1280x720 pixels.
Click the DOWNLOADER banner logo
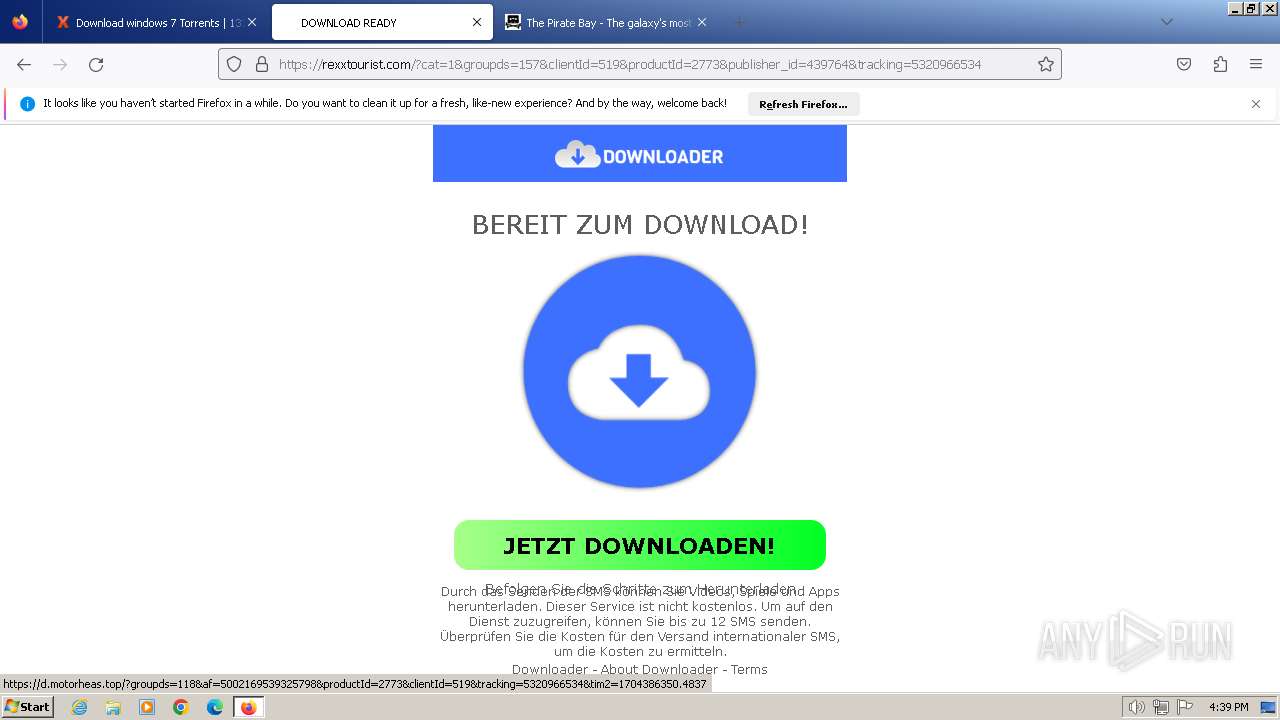pyautogui.click(x=639, y=155)
